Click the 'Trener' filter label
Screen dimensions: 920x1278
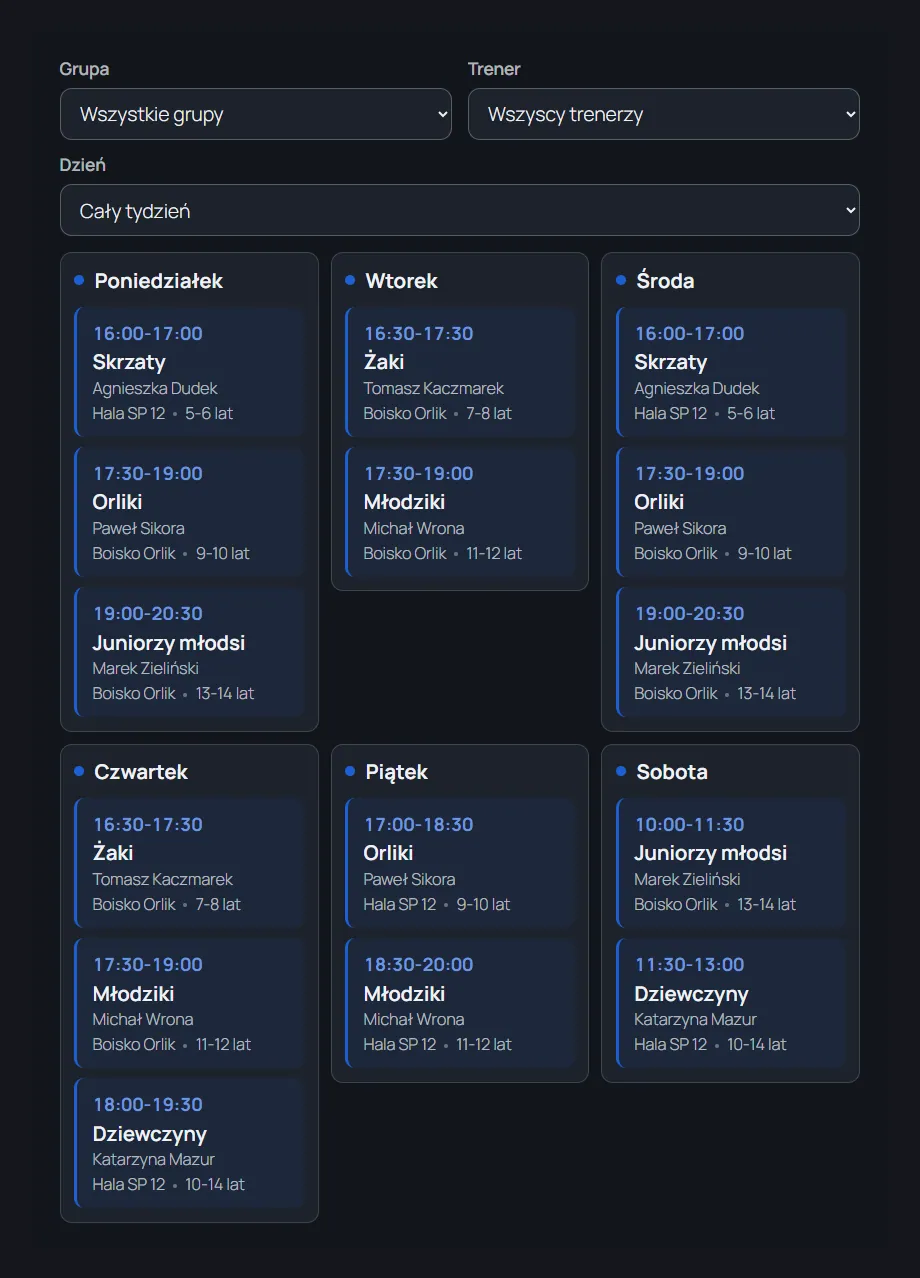[494, 69]
